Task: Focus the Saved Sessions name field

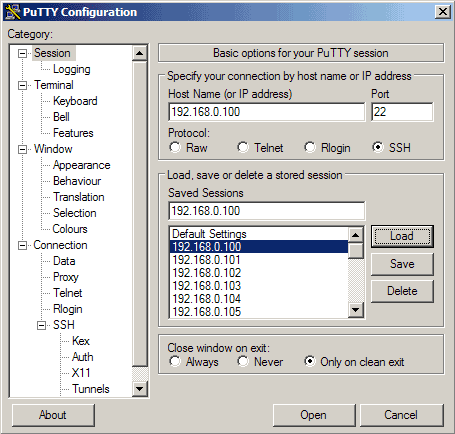Action: [266, 211]
